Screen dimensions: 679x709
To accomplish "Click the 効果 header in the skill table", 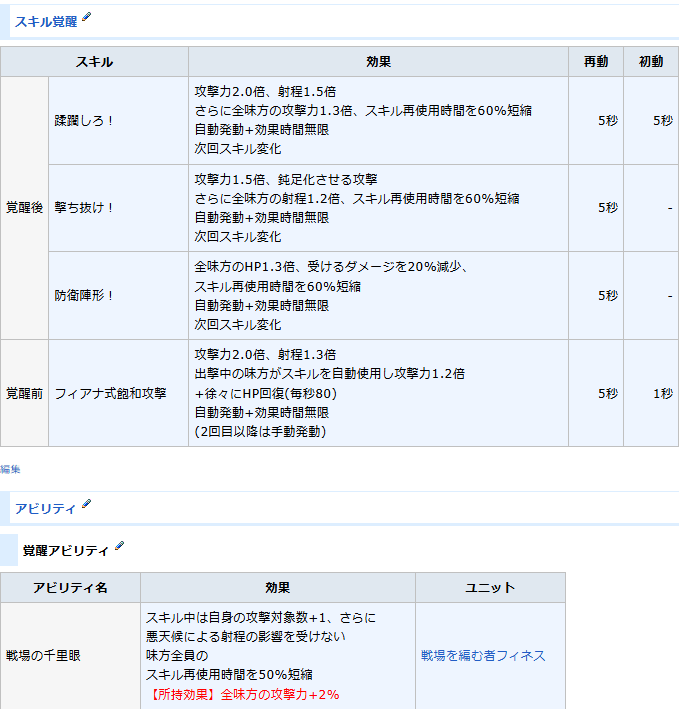I will coord(378,62).
